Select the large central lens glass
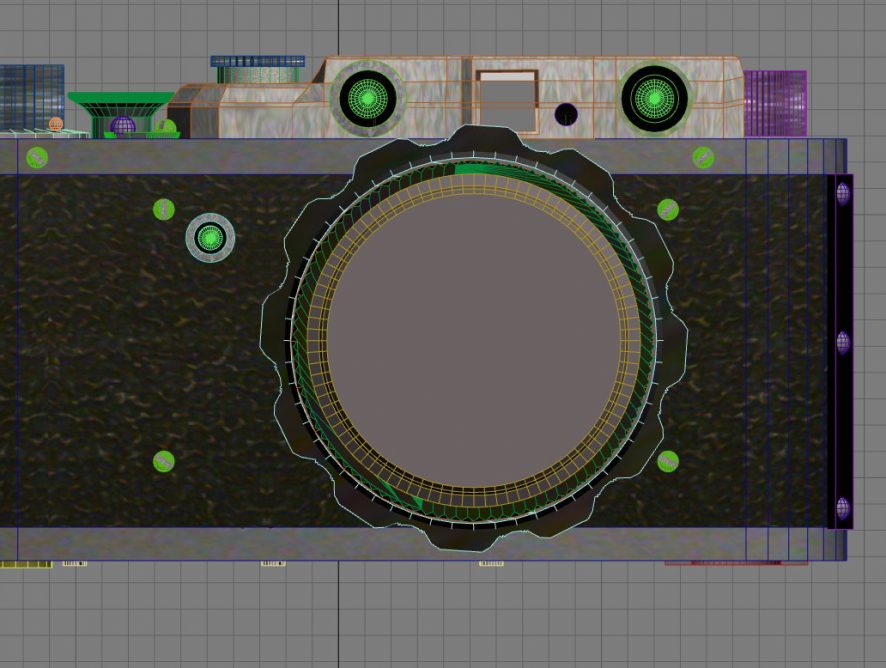 (x=474, y=341)
